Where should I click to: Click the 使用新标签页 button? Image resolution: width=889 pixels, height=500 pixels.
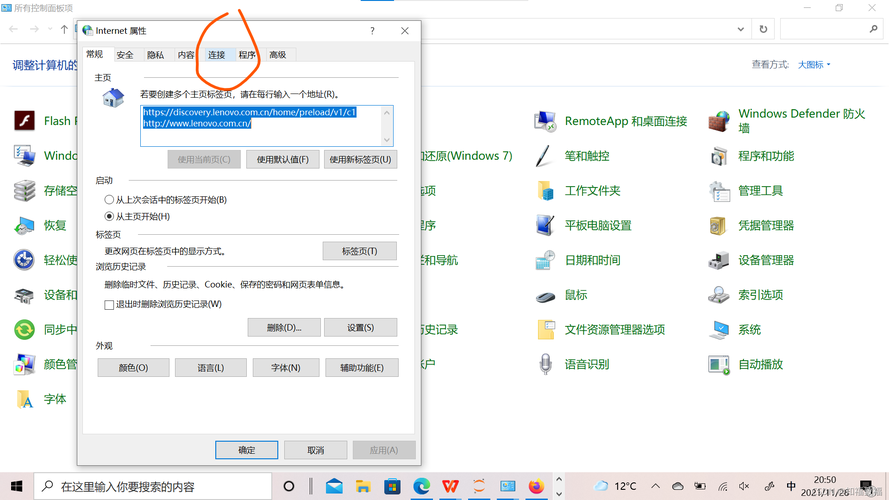point(361,160)
